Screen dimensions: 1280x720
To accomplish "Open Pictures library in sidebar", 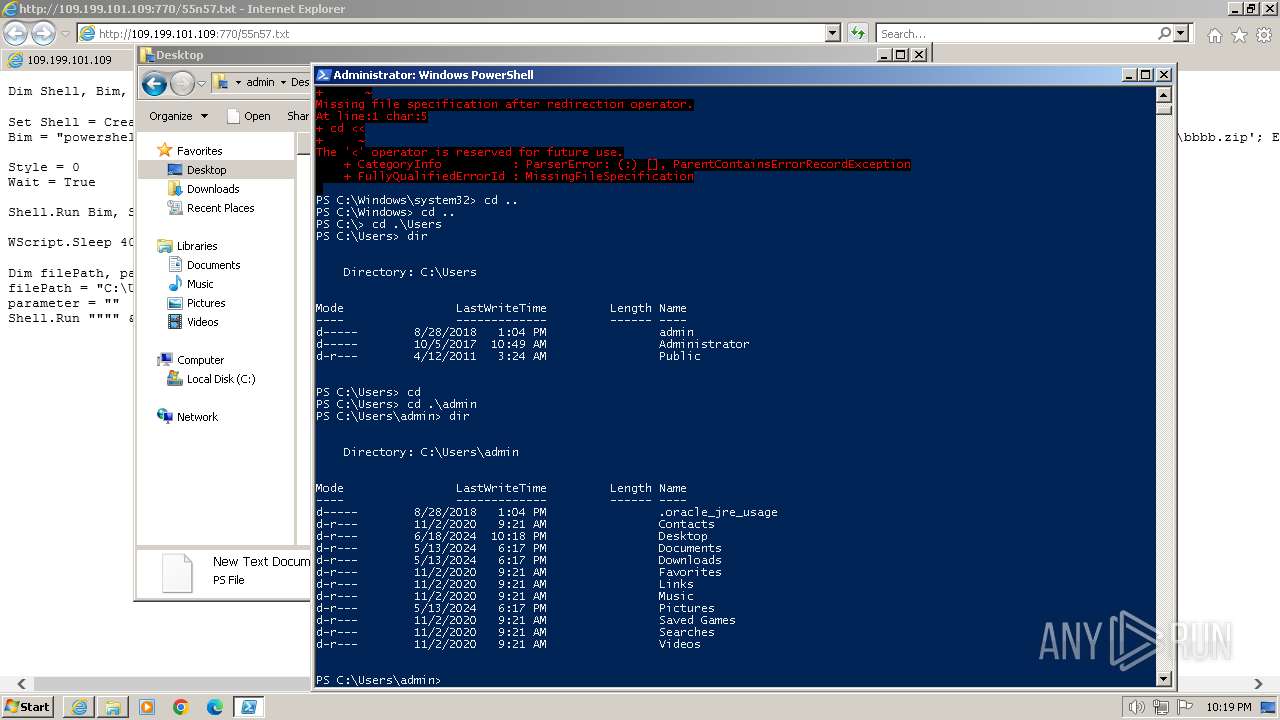I will point(206,303).
